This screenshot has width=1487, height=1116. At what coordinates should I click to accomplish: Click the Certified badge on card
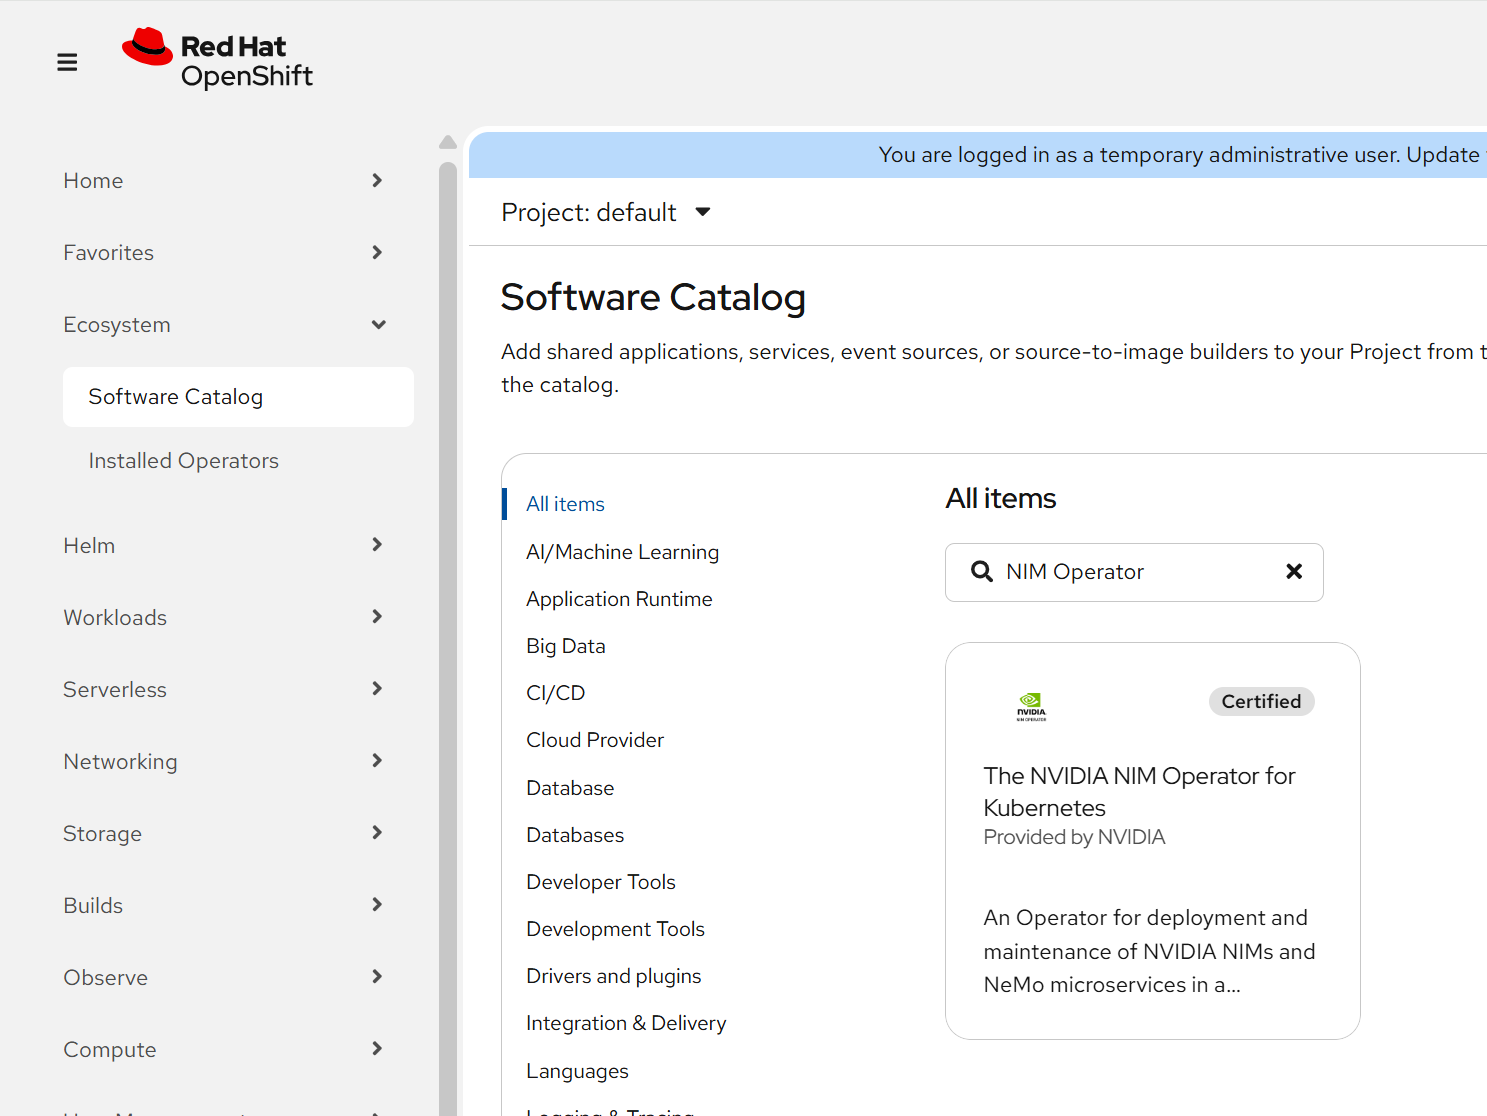(1260, 701)
